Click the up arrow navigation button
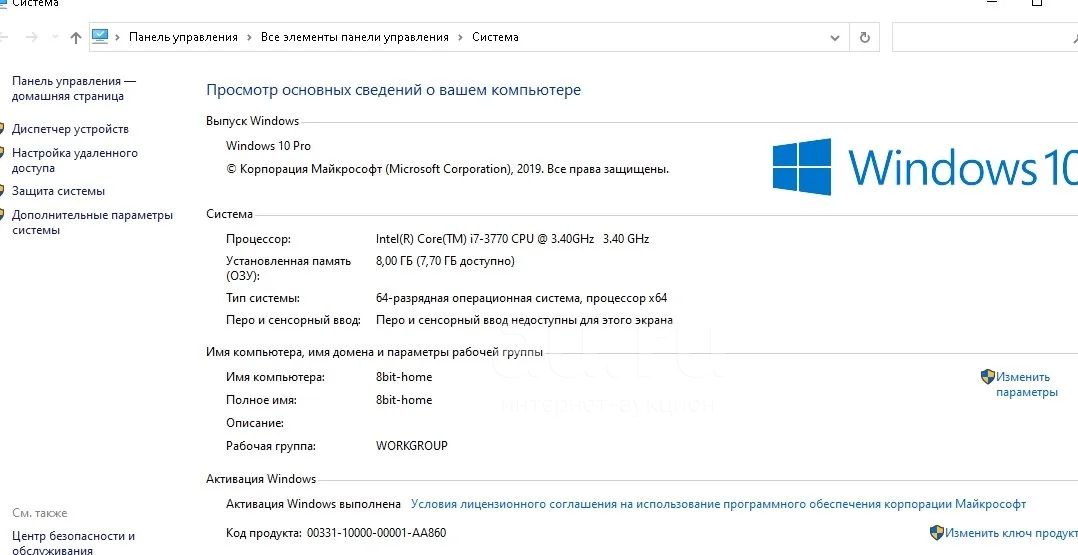 [76, 38]
